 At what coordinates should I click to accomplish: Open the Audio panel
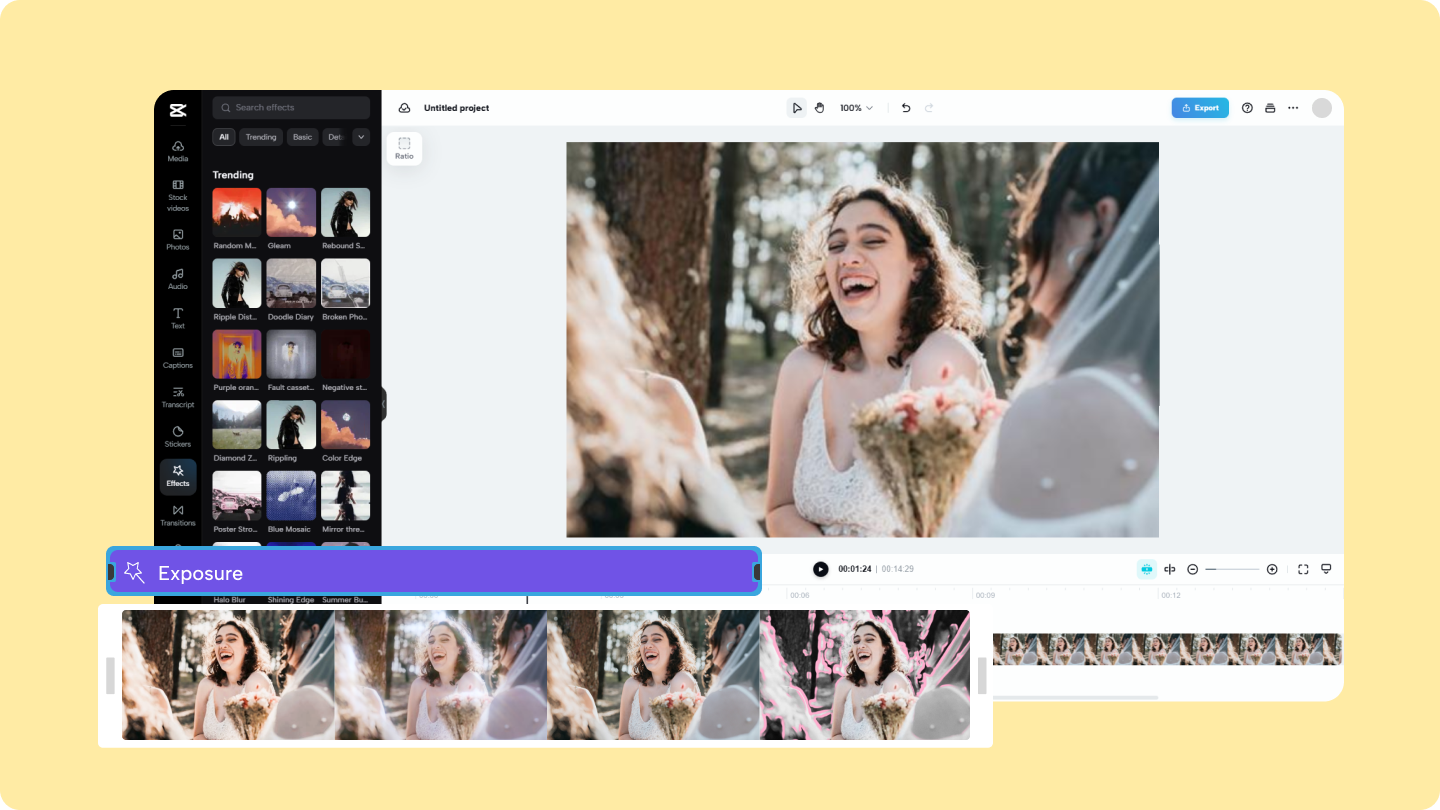(x=177, y=279)
